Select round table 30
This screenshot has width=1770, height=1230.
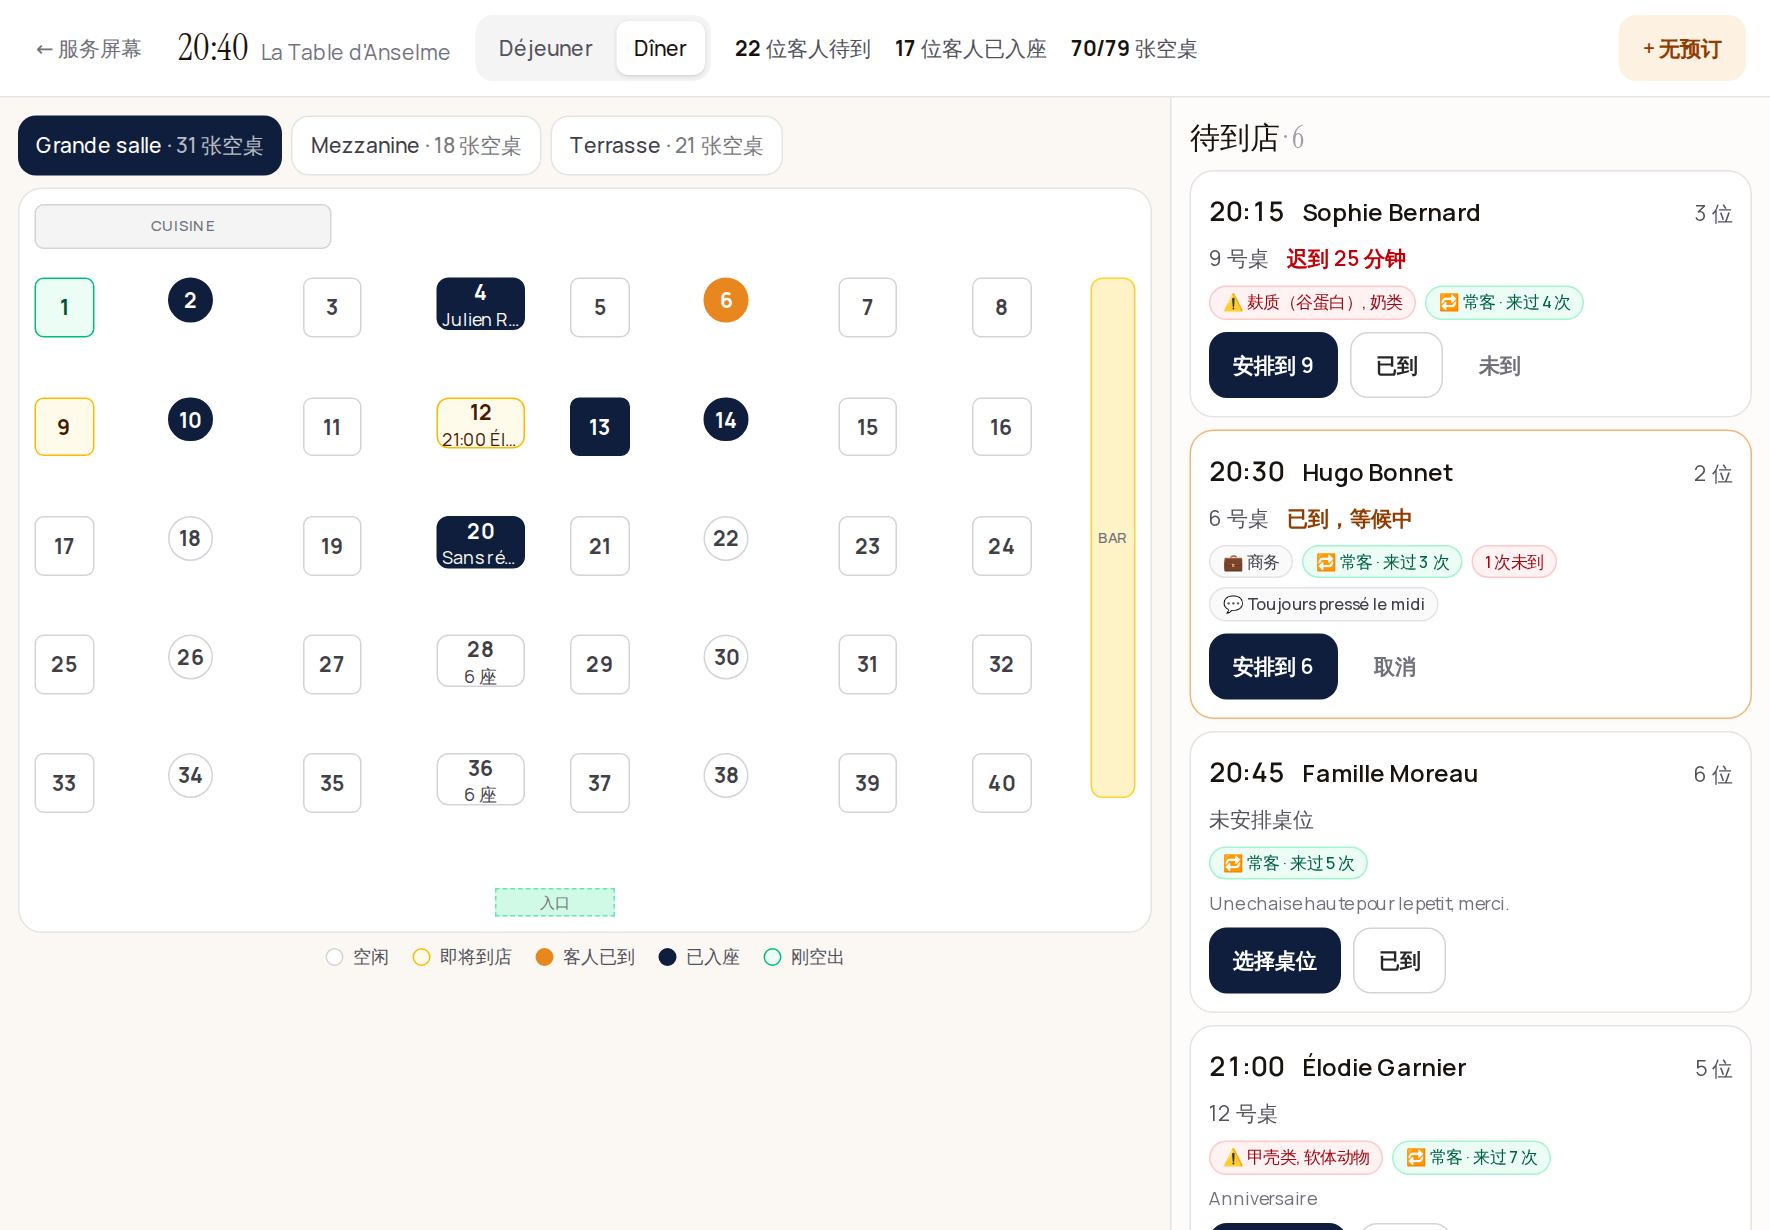(x=726, y=657)
